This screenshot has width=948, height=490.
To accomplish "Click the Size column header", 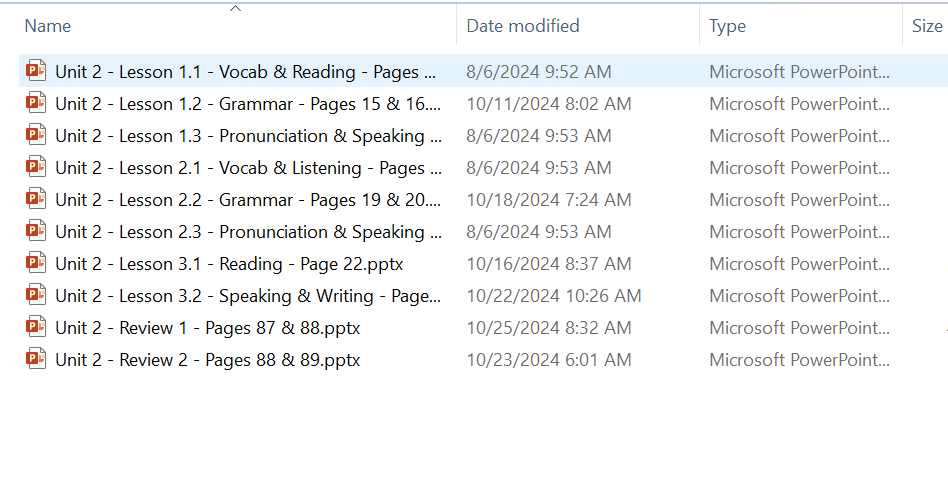I will 927,26.
